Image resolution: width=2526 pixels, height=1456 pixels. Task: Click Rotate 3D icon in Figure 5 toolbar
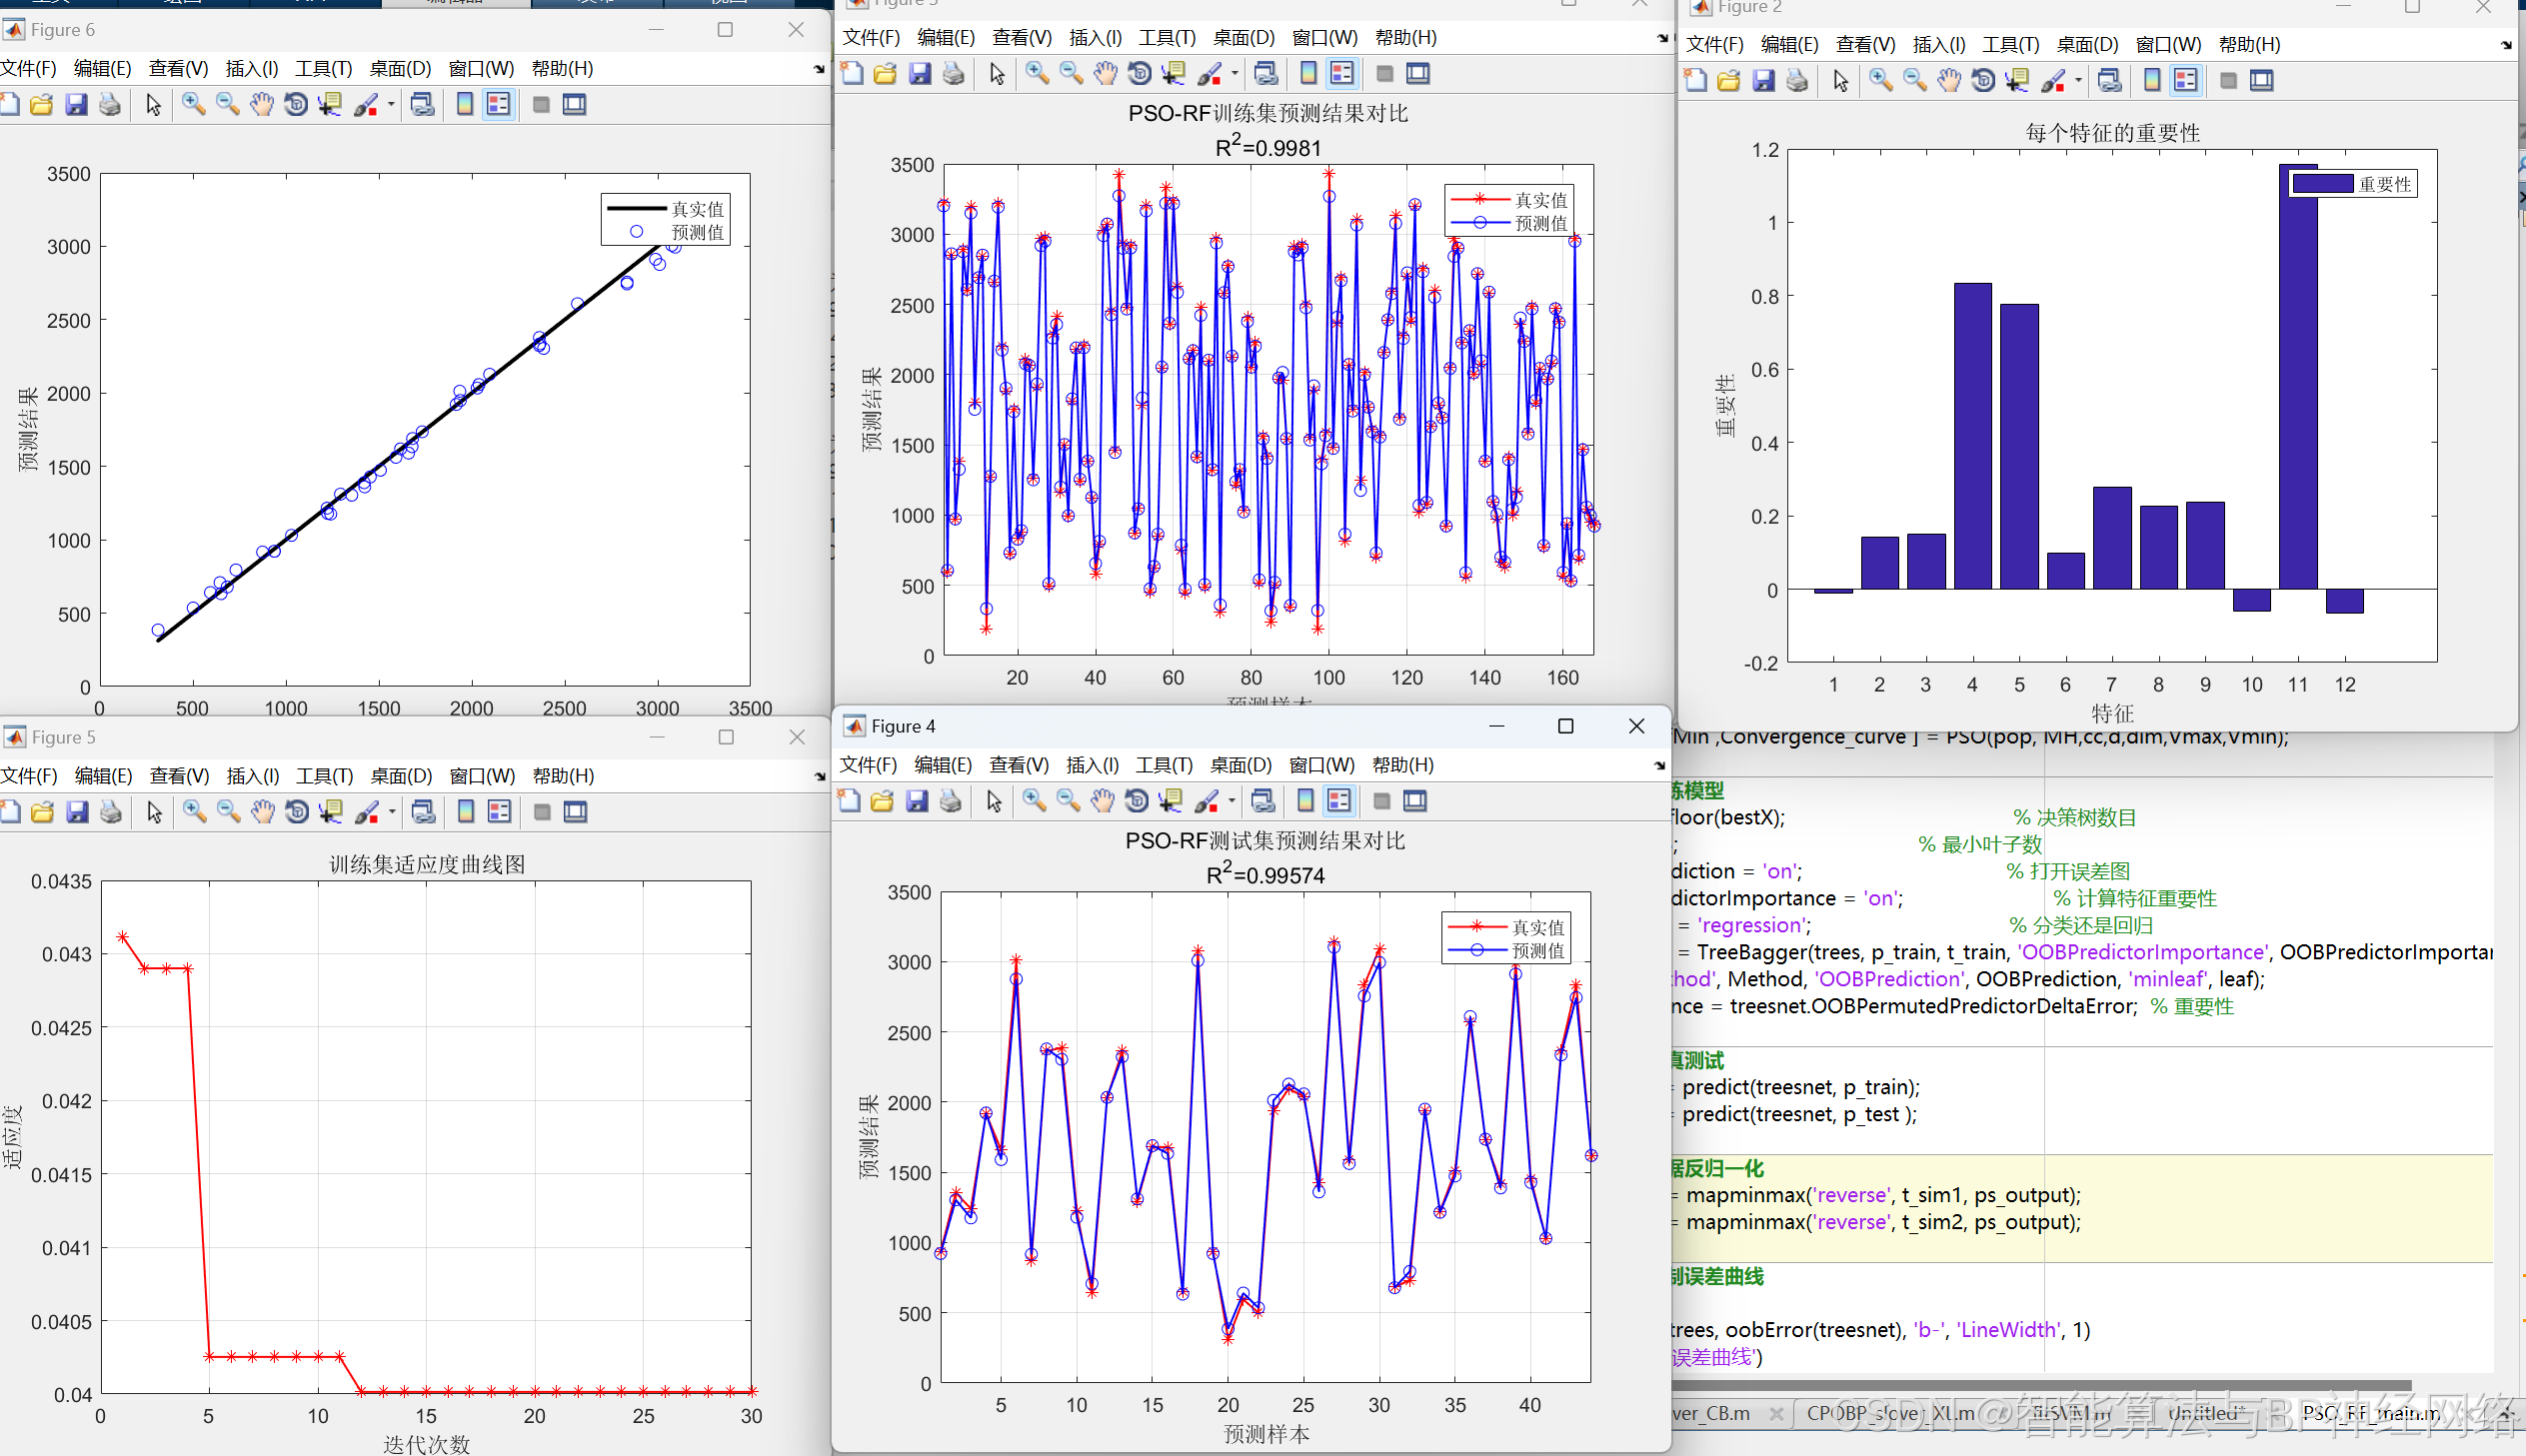tap(297, 812)
